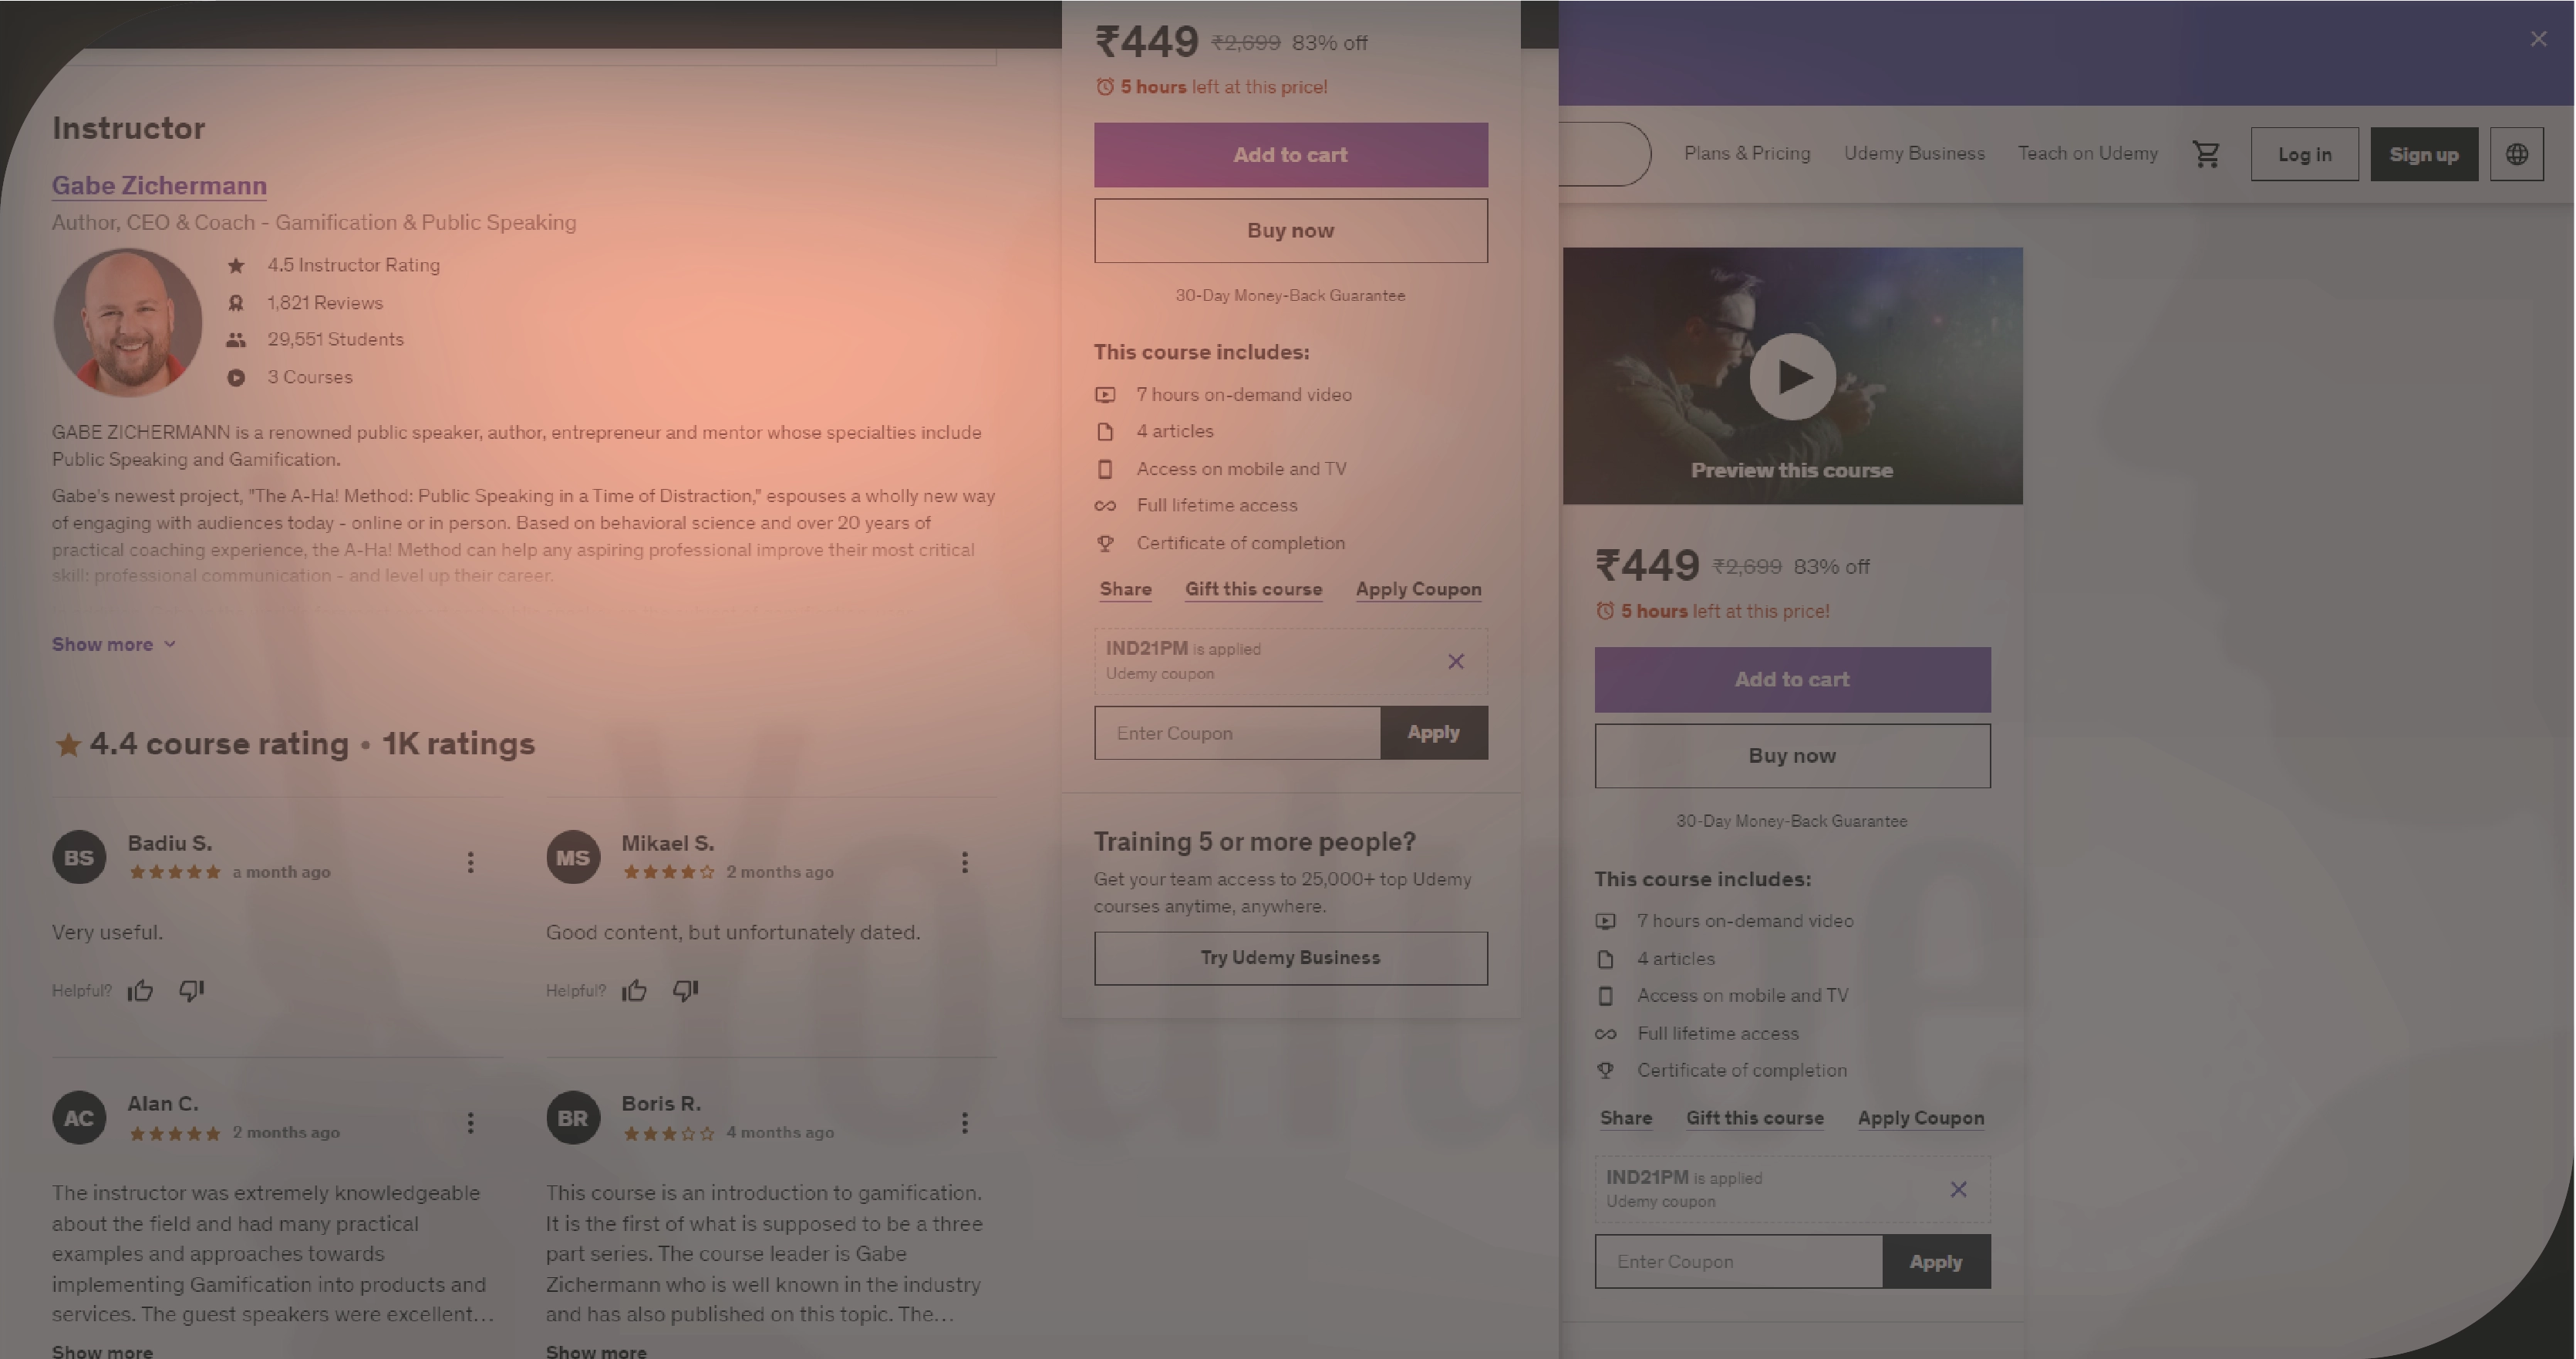Toggle thumbs up on Badiu S. review
2576x1359 pixels.
(x=140, y=991)
